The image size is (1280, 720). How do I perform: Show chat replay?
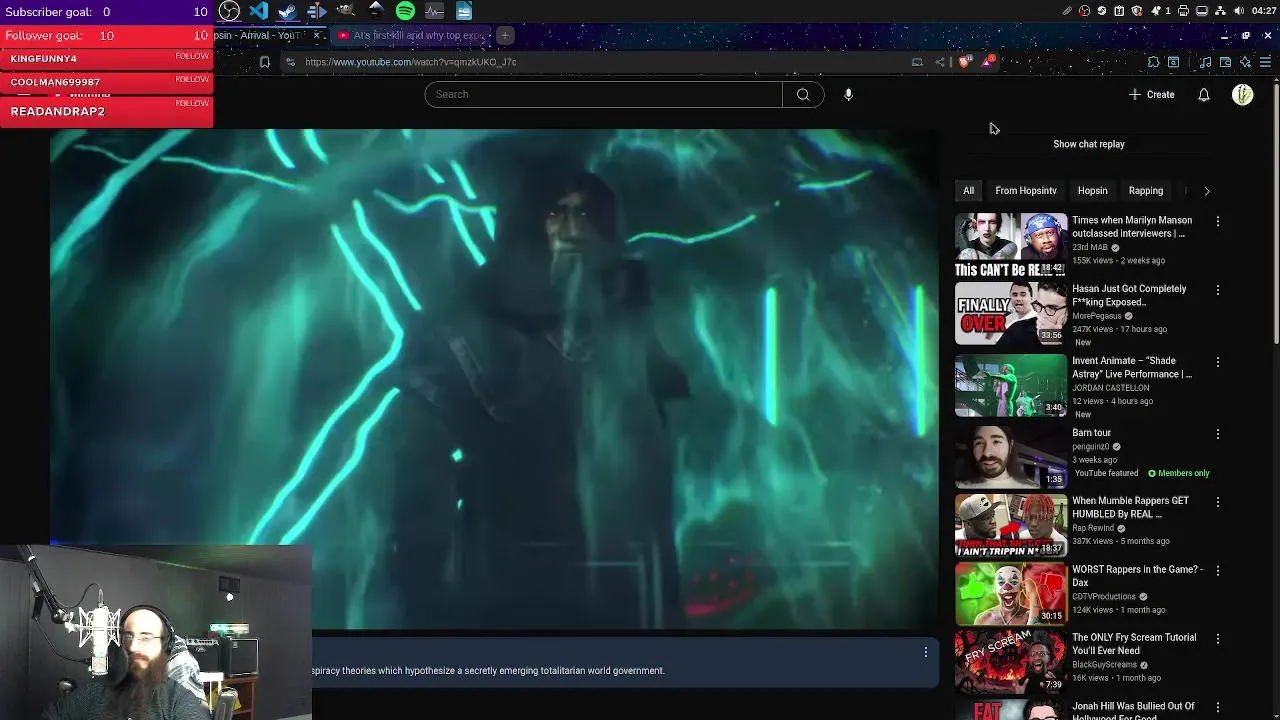(1088, 144)
